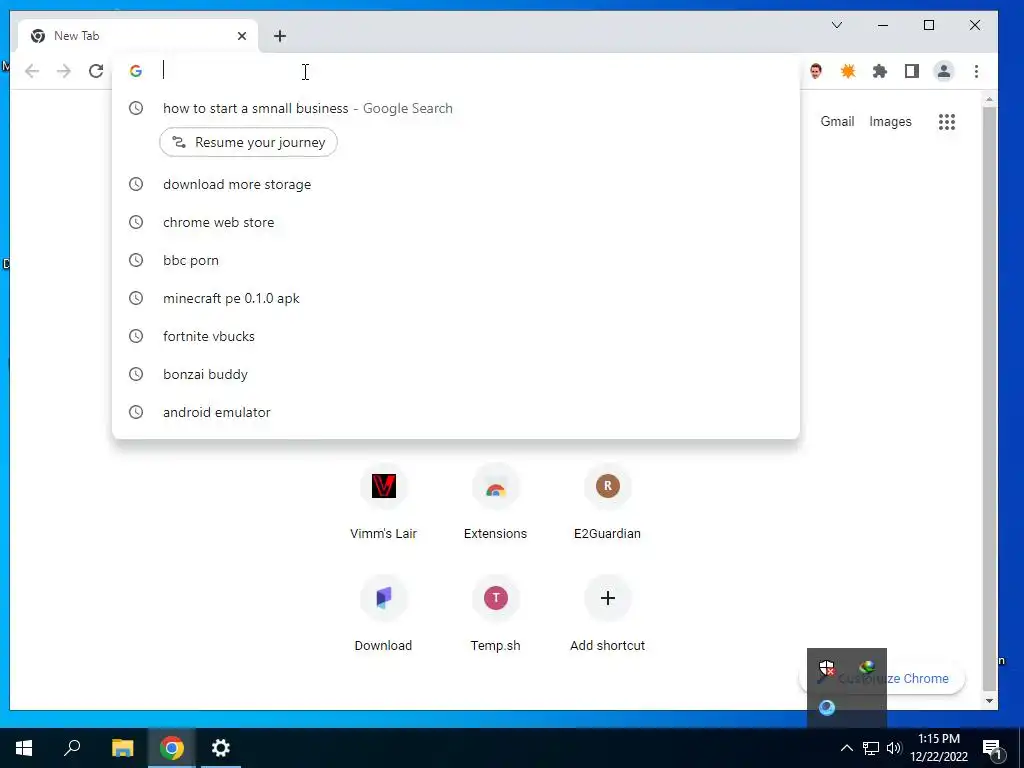
Task: Open the orange sun extension icon
Action: [x=848, y=71]
